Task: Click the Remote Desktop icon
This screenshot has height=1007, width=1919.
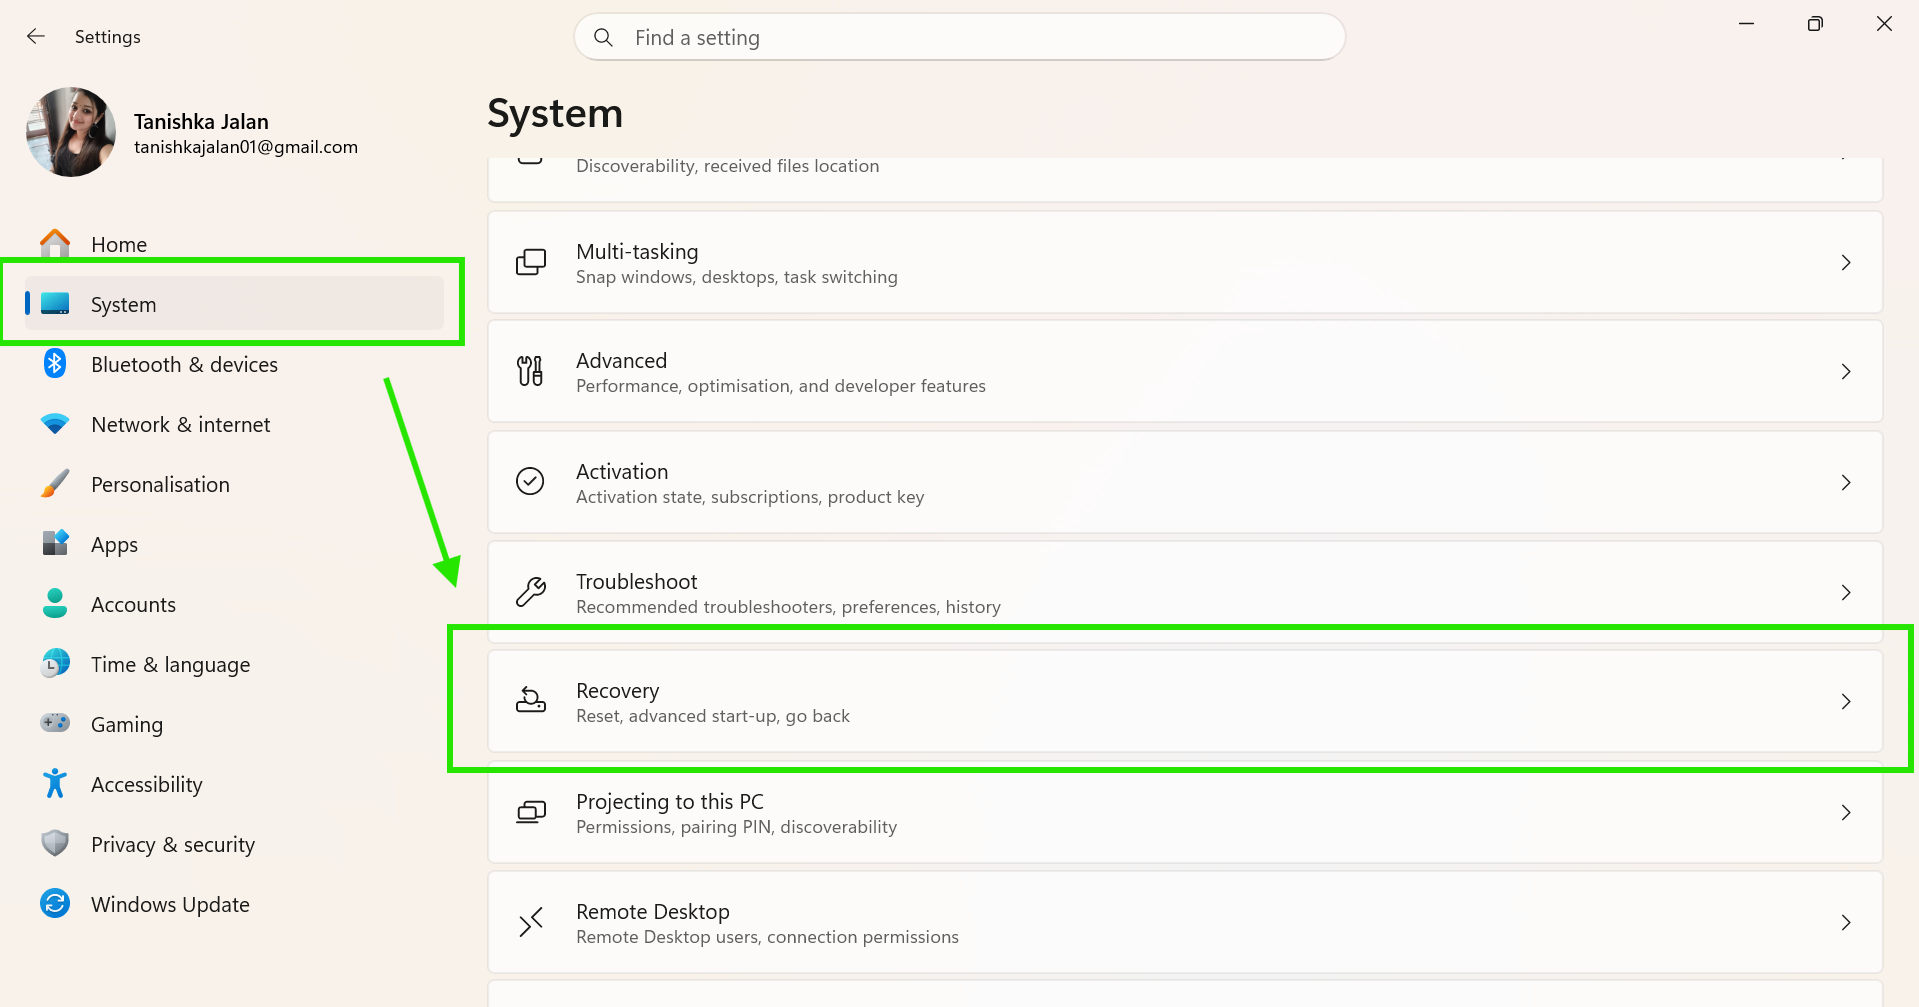Action: point(531,922)
